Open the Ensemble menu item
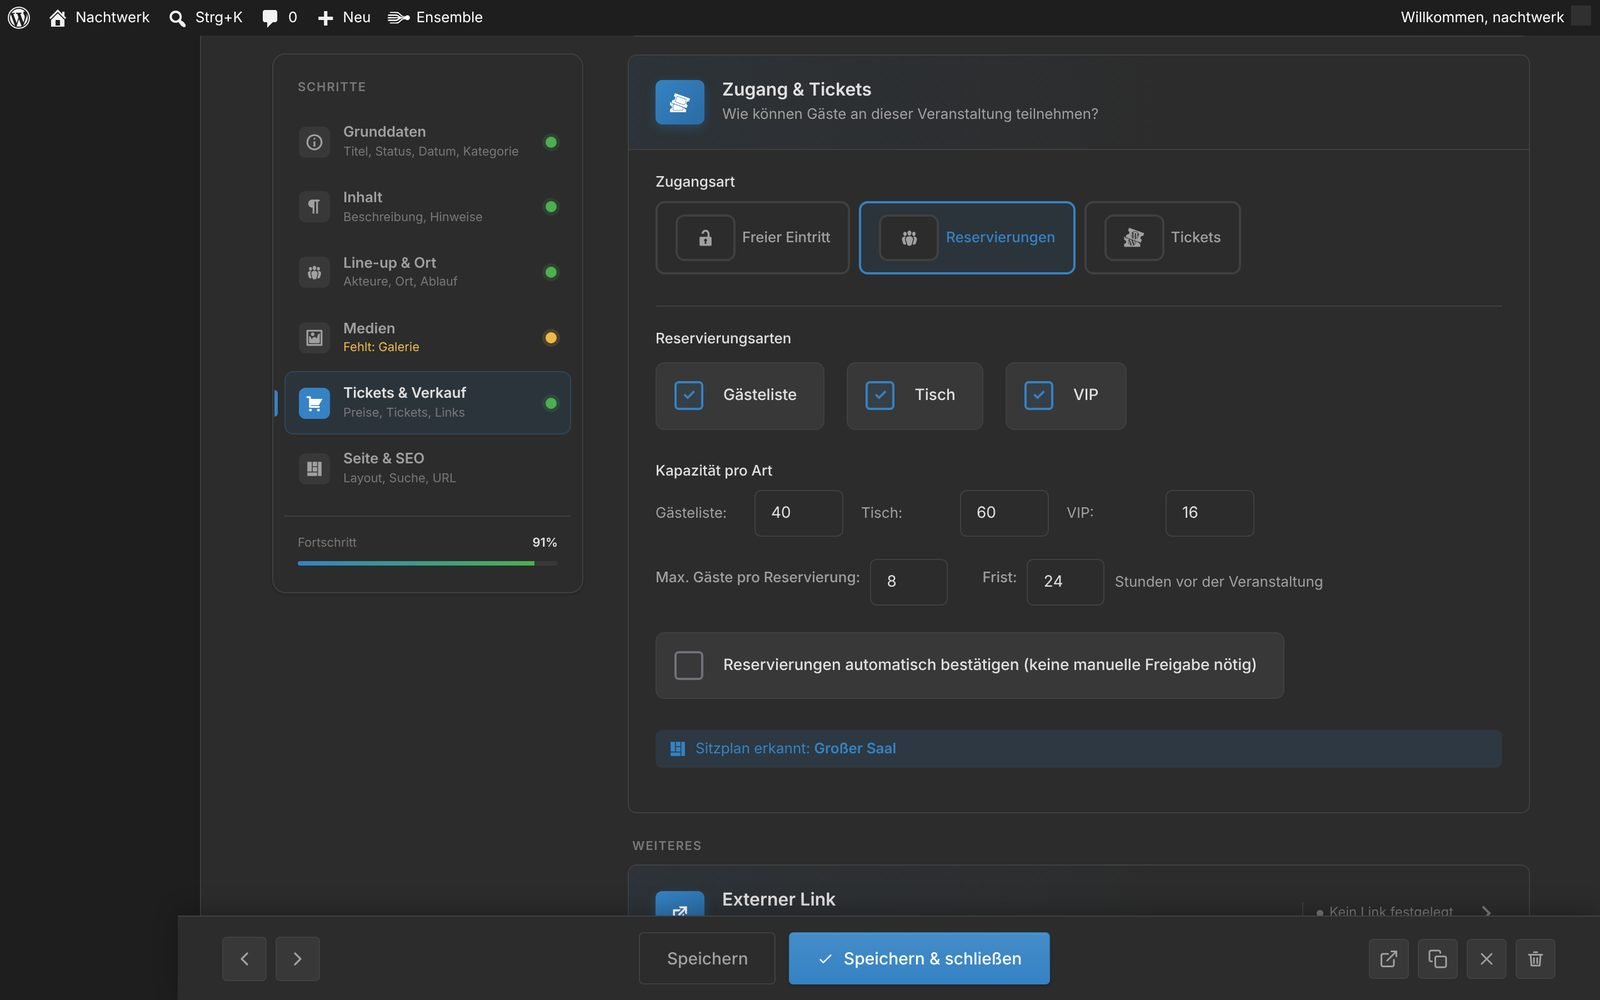 tap(435, 17)
